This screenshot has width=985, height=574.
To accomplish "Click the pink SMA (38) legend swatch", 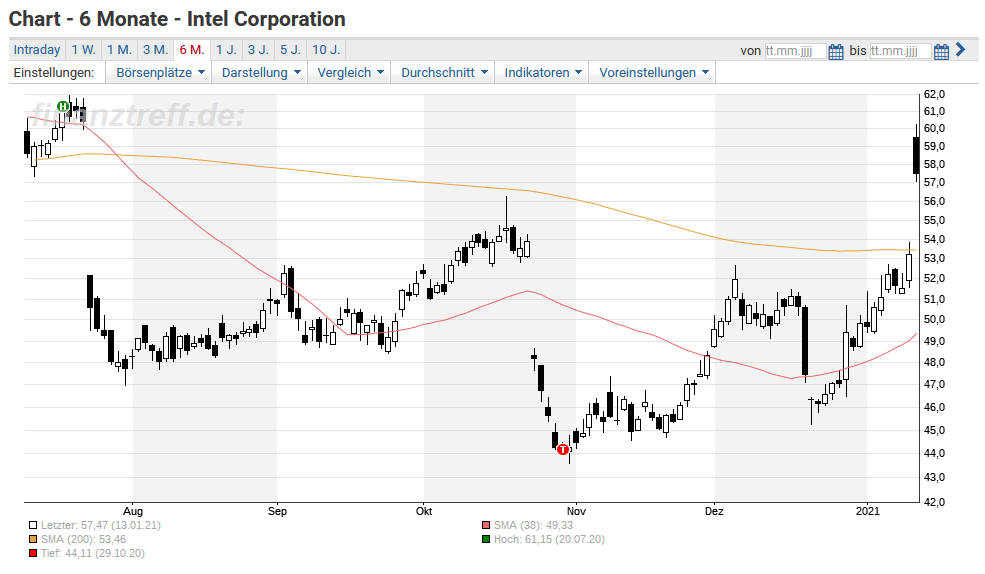I will 486,525.
